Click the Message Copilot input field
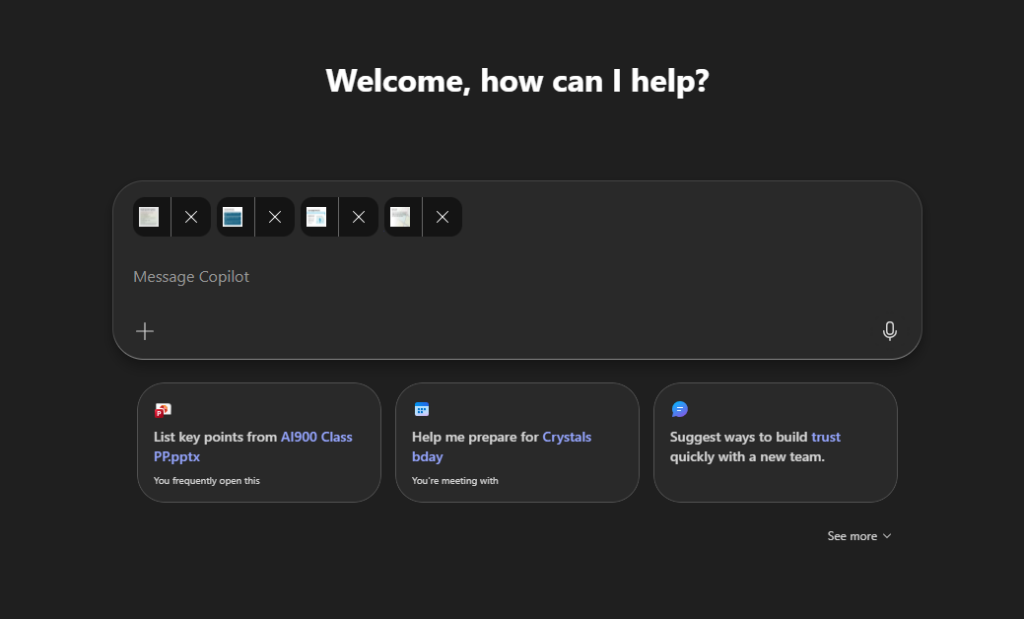This screenshot has height=619, width=1024. pyautogui.click(x=400, y=276)
